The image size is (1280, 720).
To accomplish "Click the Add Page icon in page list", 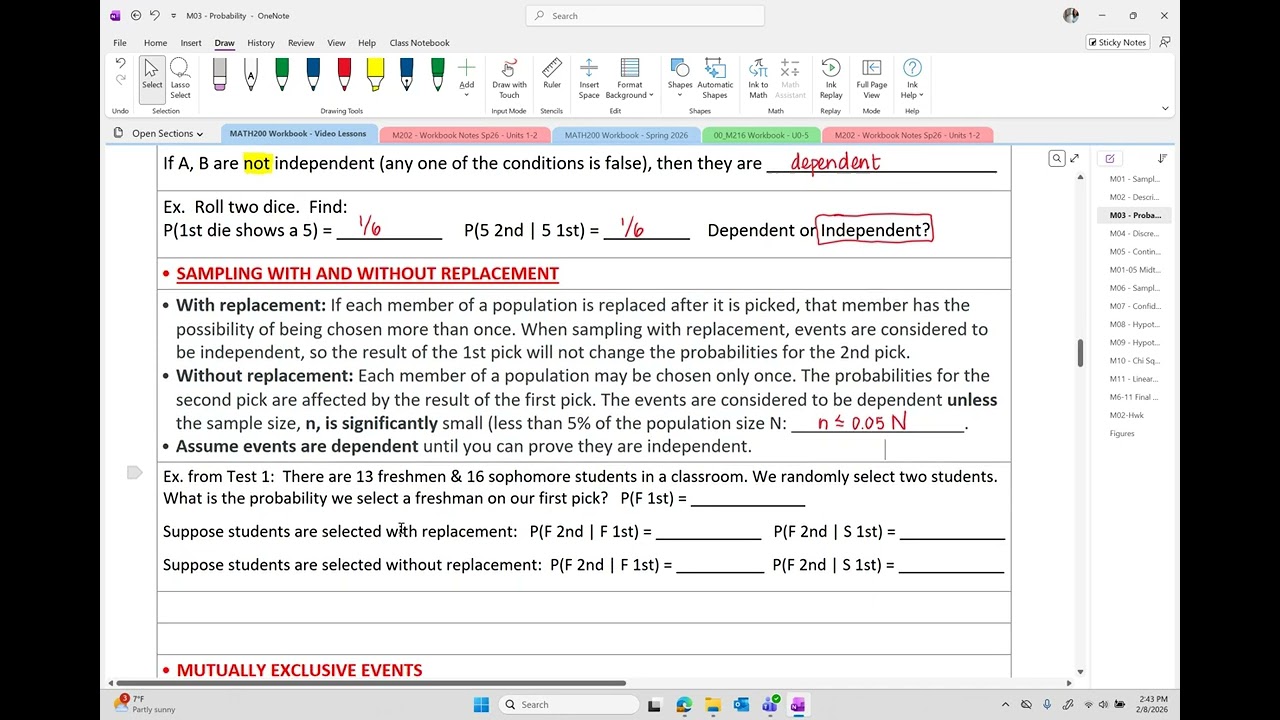I will (1110, 158).
